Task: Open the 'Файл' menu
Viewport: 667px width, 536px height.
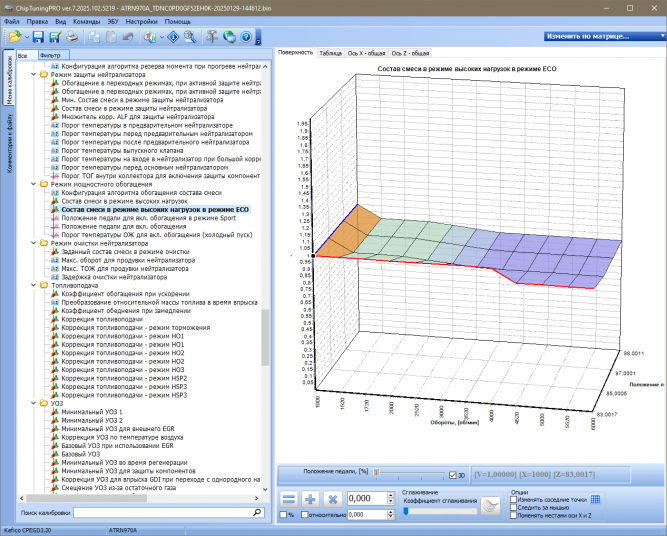Action: pyautogui.click(x=12, y=21)
